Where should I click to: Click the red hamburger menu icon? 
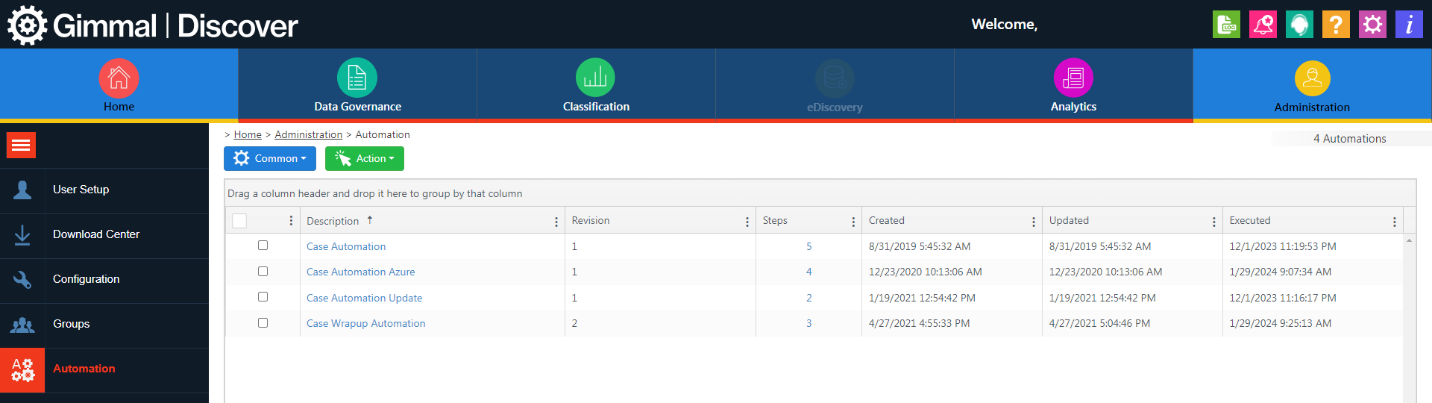tap(22, 145)
